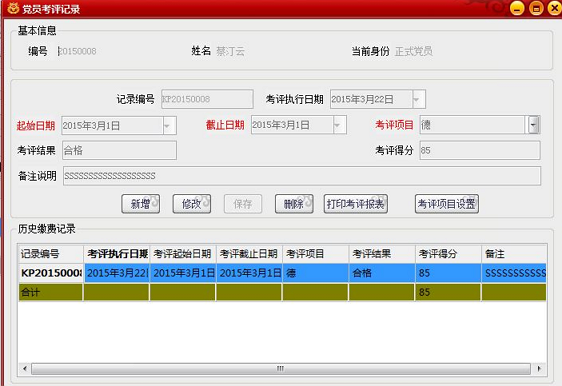This screenshot has width=562, height=386.
Task: Click the 新增 button
Action: [x=140, y=204]
